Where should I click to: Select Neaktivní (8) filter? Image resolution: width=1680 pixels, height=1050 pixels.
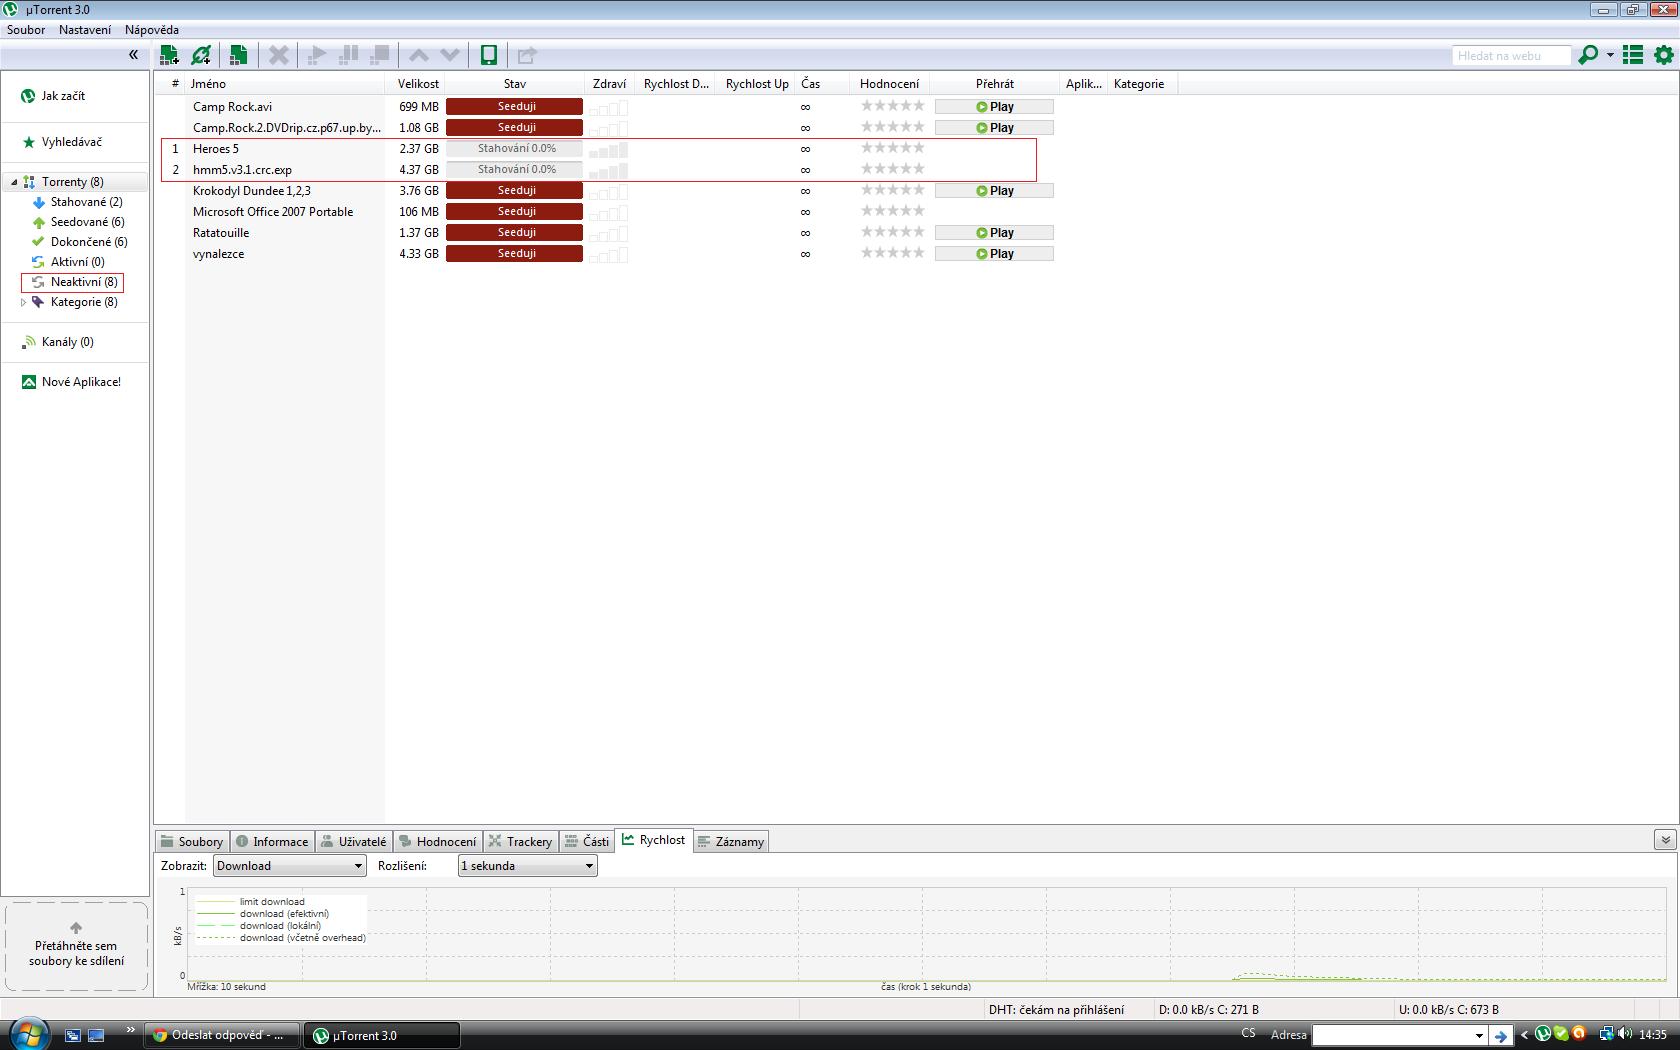(84, 282)
